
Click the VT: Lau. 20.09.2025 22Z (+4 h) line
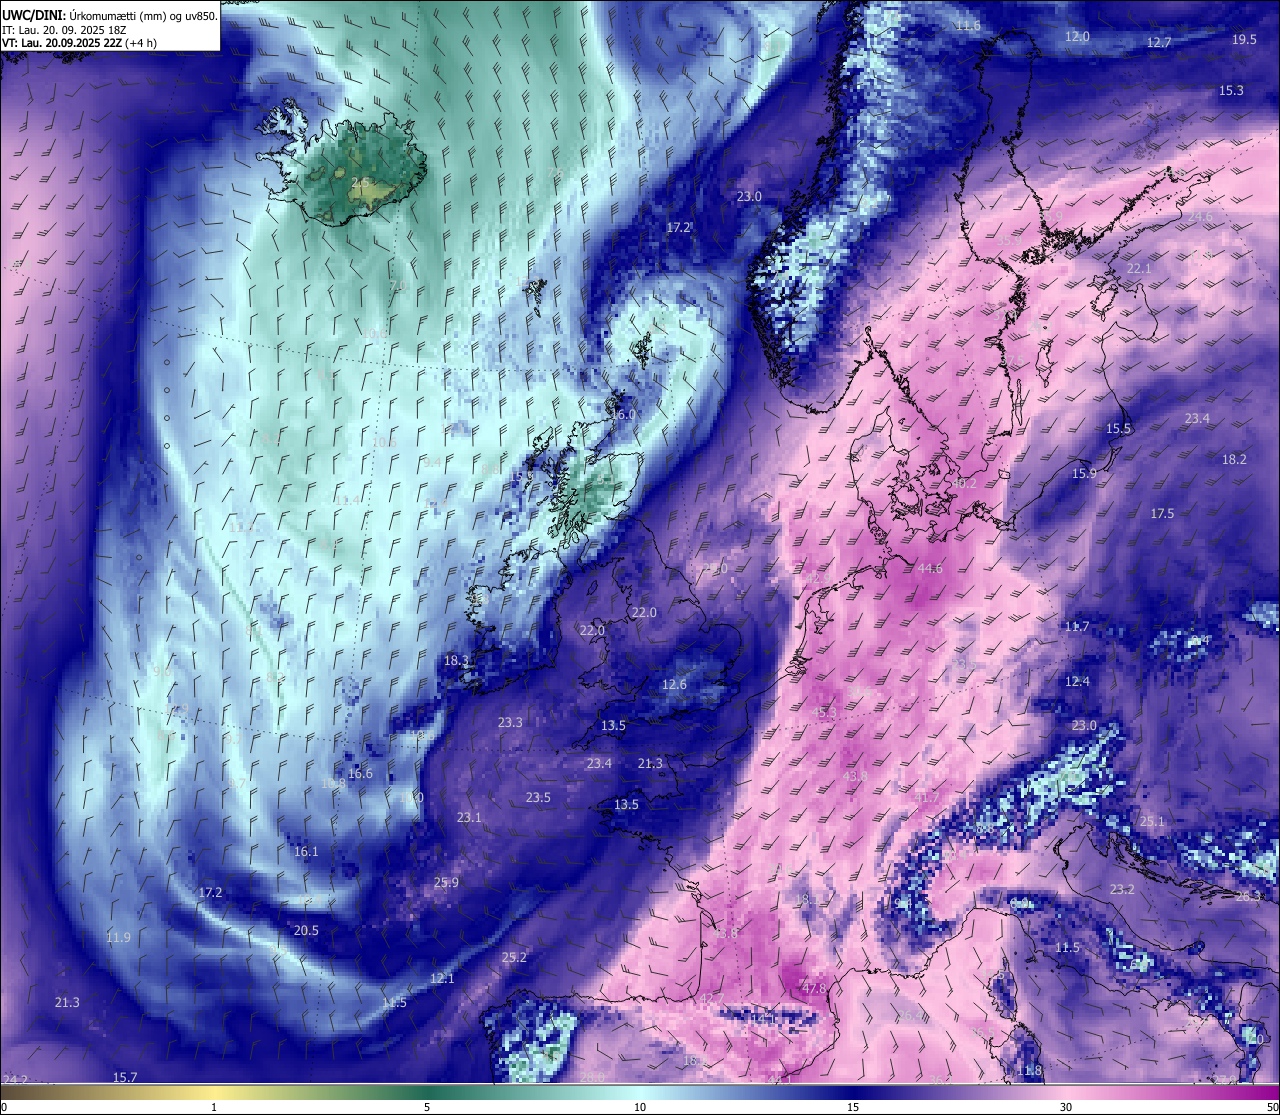pyautogui.click(x=80, y=43)
